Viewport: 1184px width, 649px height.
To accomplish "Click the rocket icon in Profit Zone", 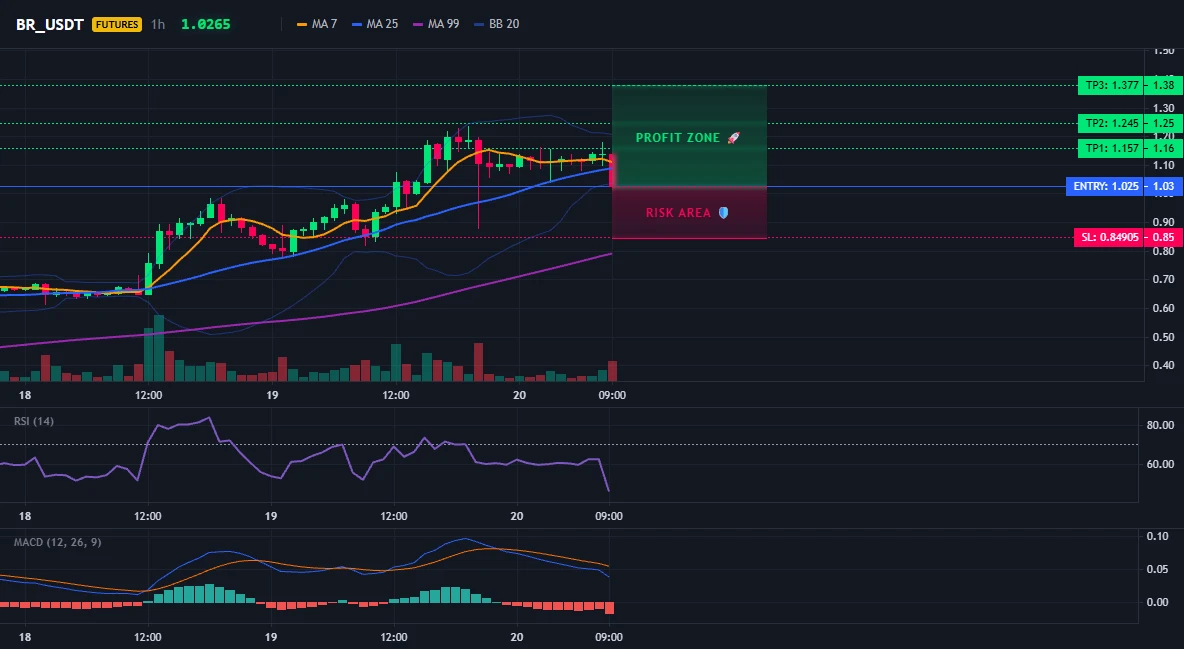I will [733, 138].
